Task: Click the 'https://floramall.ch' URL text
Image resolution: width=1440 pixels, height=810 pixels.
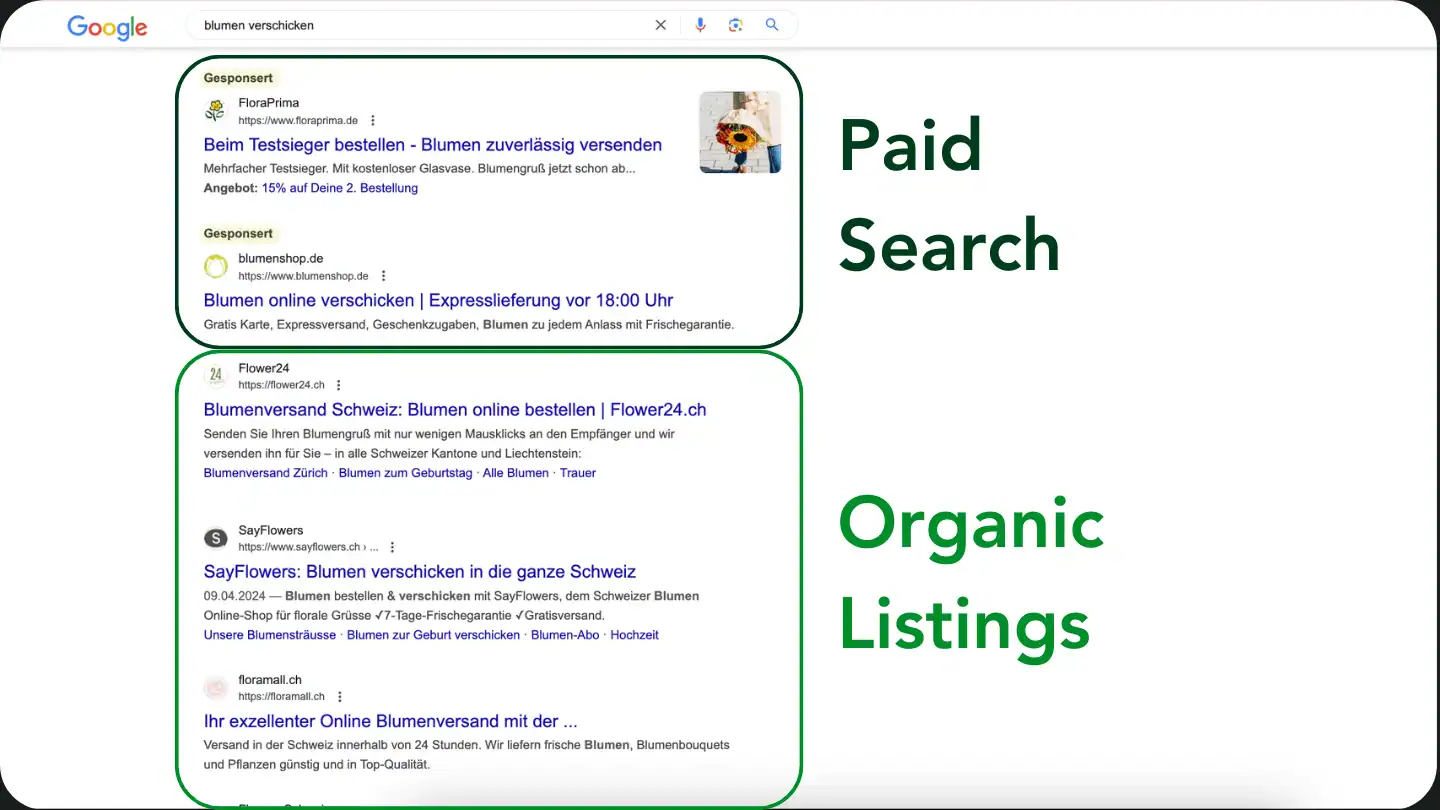Action: pos(281,697)
